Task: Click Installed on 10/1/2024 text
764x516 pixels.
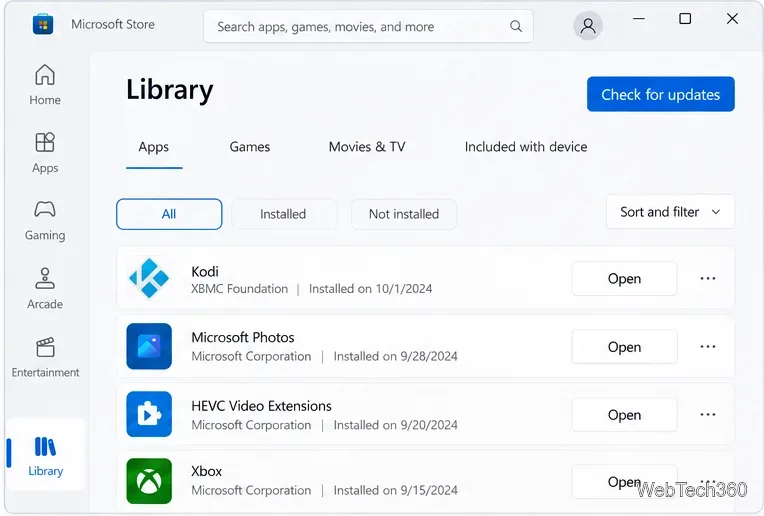Action: click(370, 288)
